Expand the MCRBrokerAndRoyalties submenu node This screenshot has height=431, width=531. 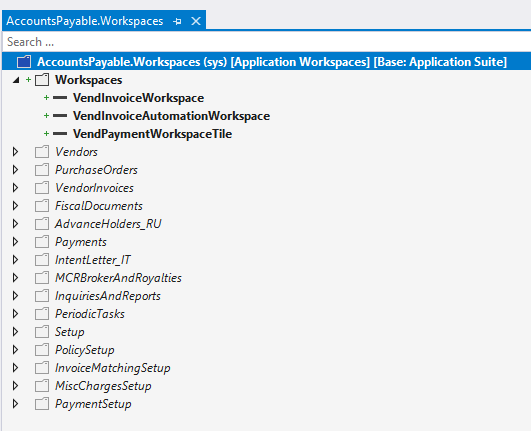(15, 278)
